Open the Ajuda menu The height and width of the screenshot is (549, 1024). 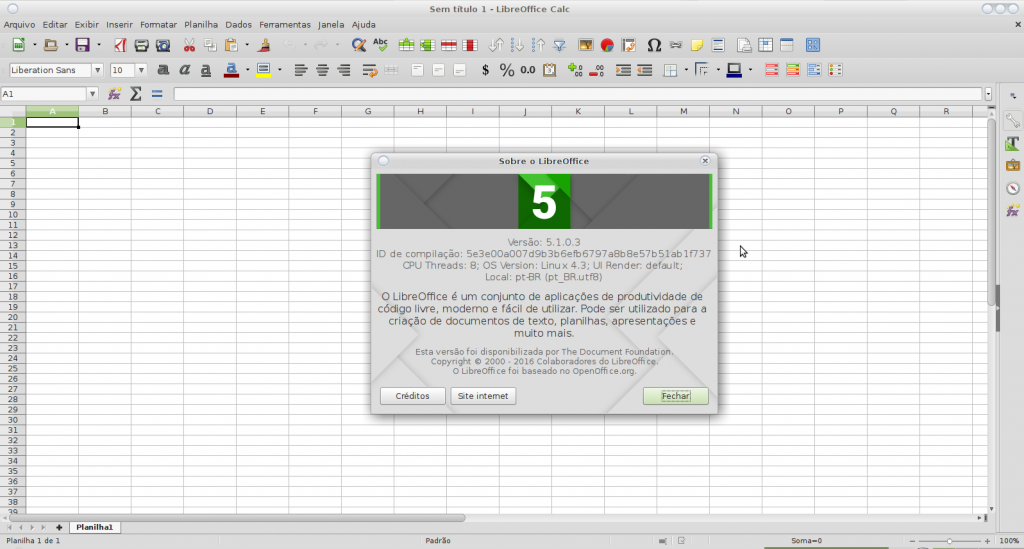point(364,25)
